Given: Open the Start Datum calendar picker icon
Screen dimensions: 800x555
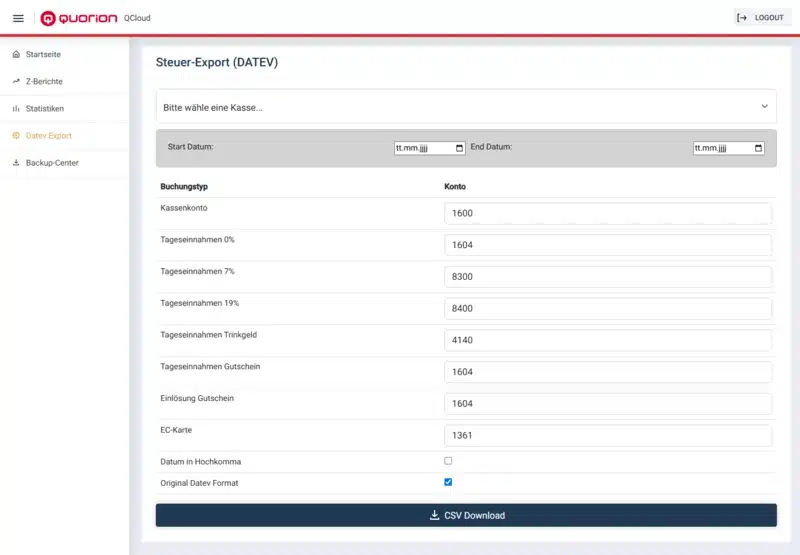Looking at the screenshot, I should (459, 148).
